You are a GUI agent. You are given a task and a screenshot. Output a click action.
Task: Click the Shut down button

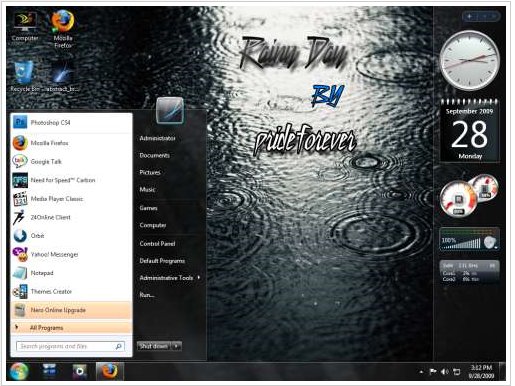pos(154,346)
